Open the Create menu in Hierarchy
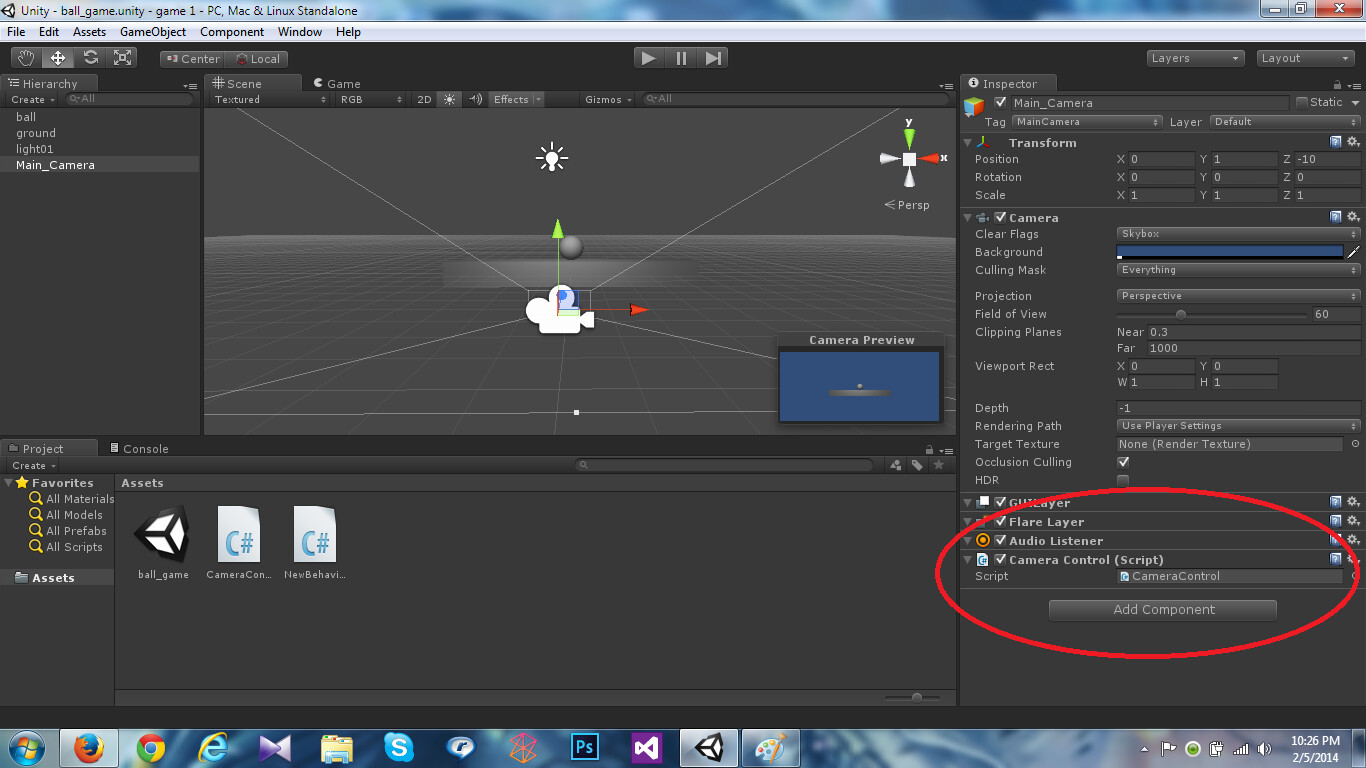Viewport: 1366px width, 768px height. (x=30, y=99)
